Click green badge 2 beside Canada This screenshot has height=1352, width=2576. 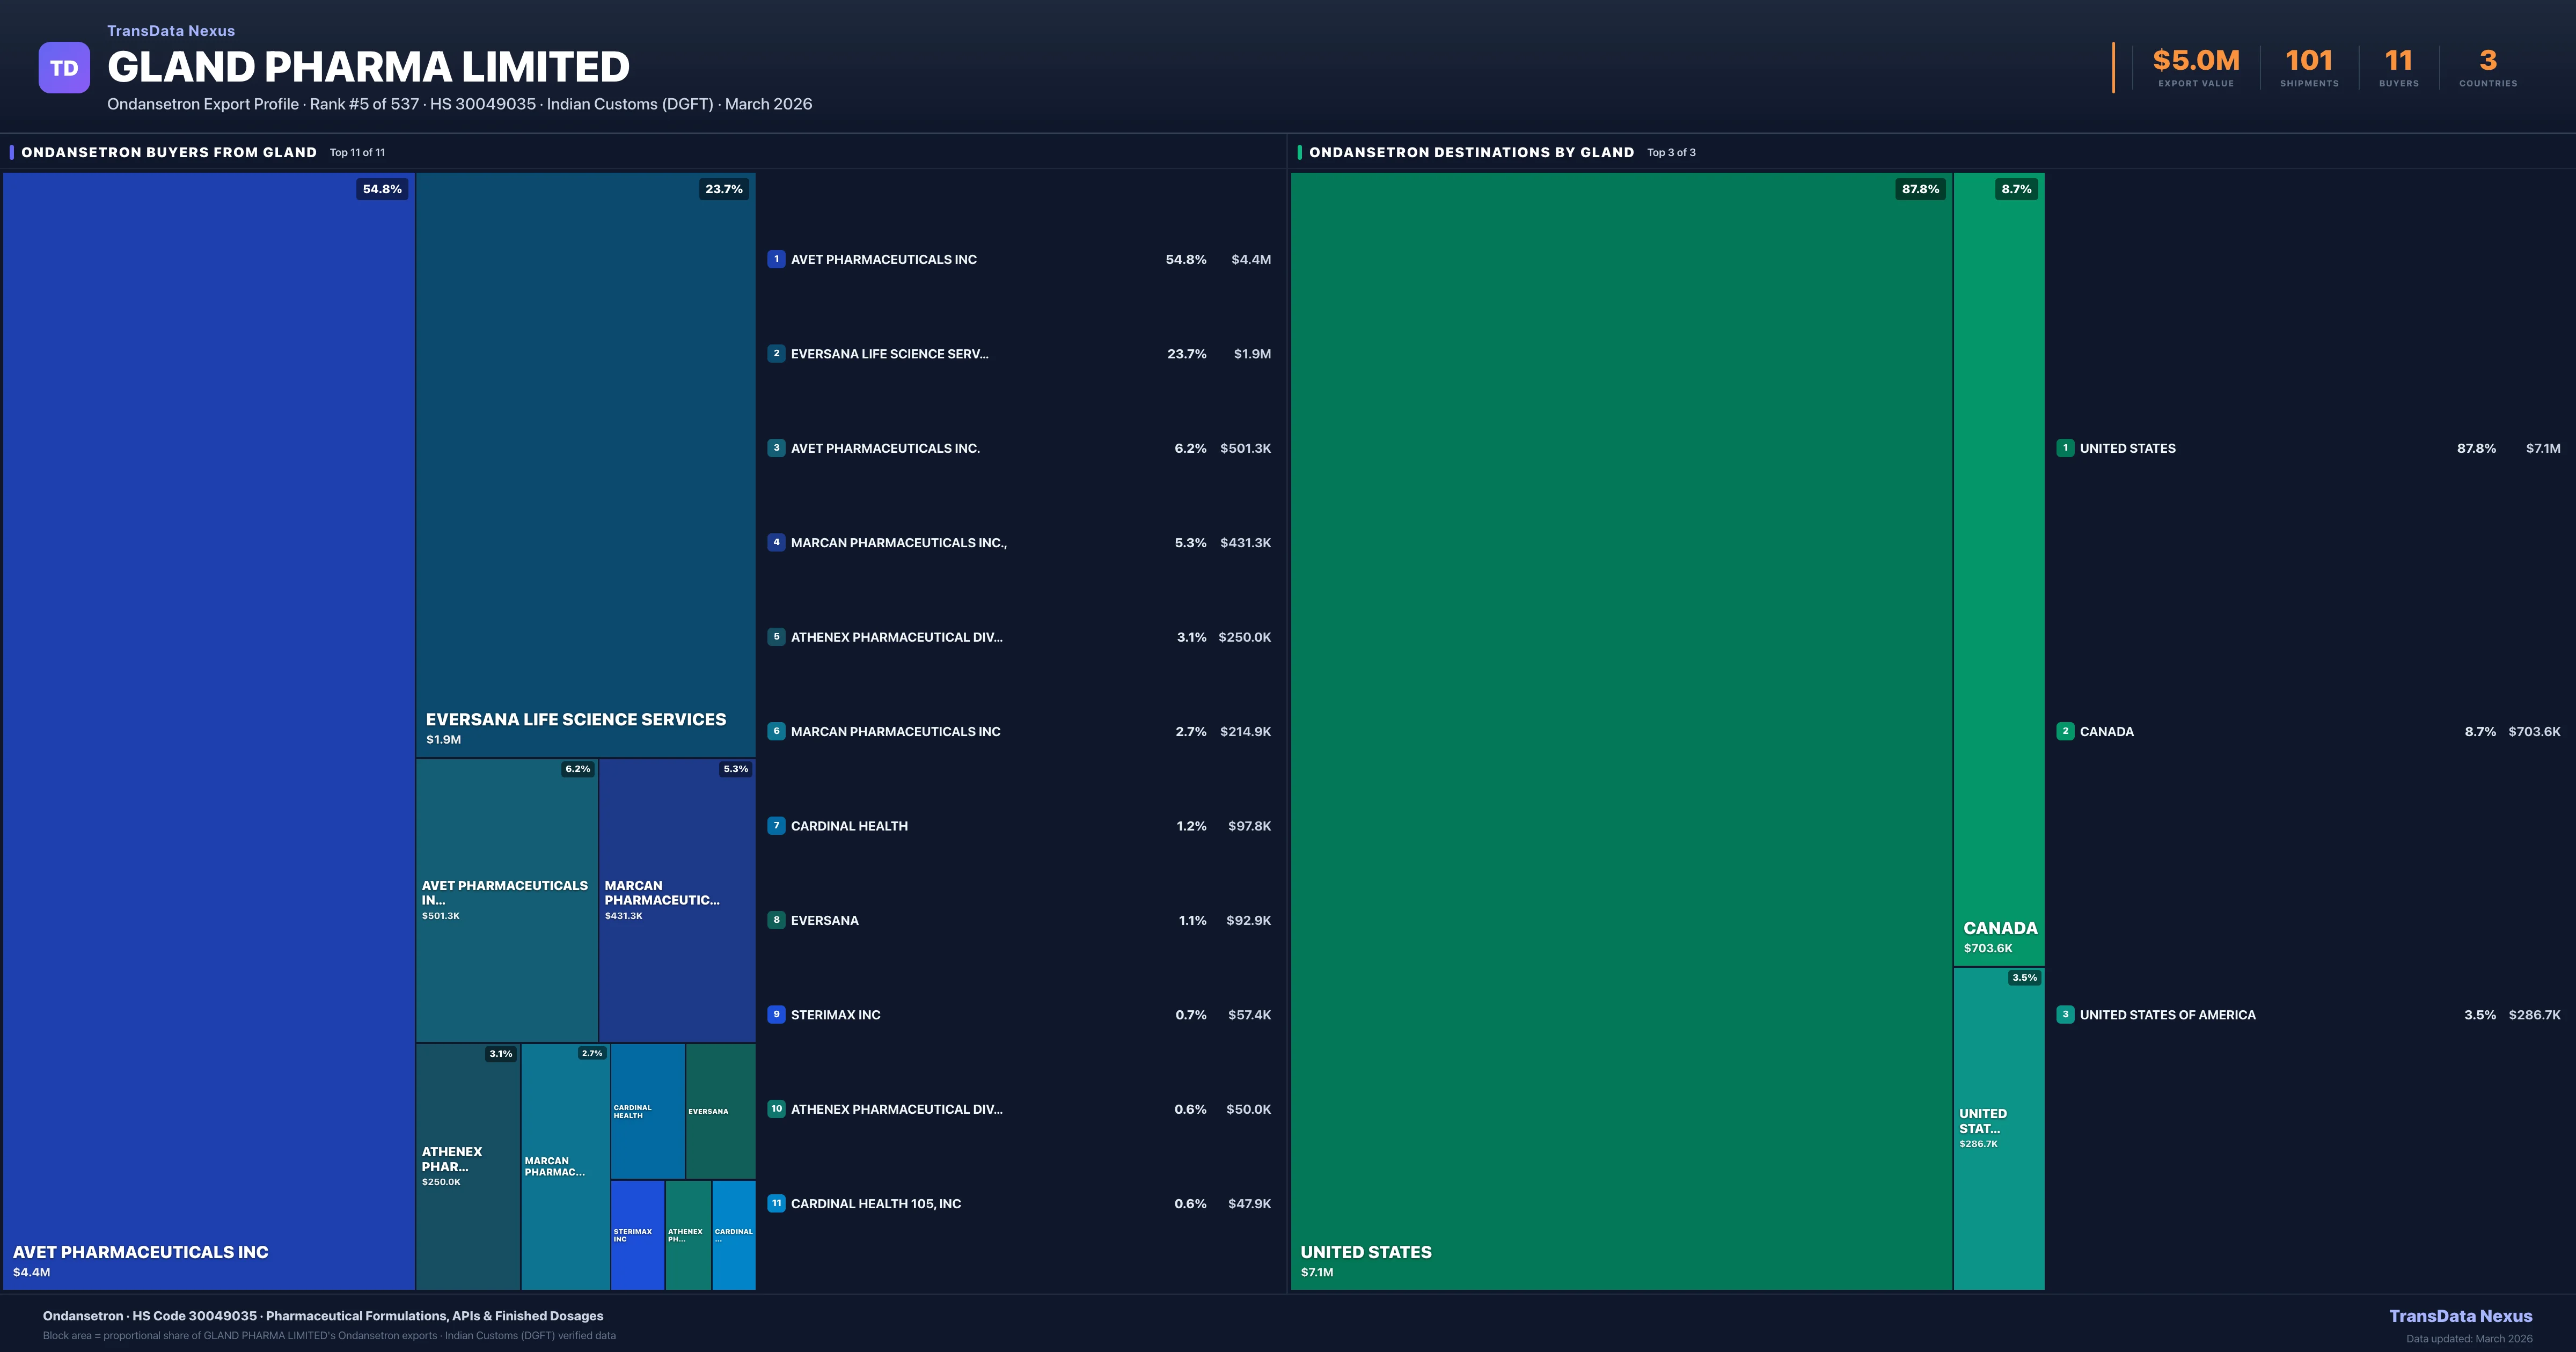point(2065,731)
